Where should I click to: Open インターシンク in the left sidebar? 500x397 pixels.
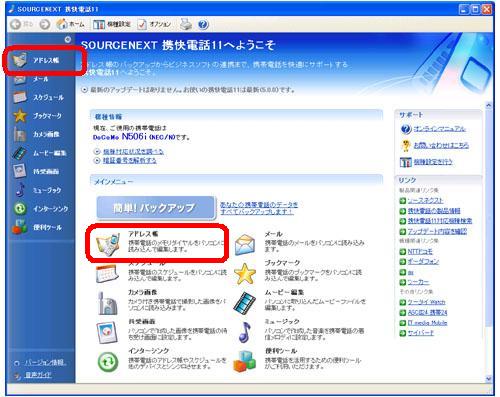point(41,209)
